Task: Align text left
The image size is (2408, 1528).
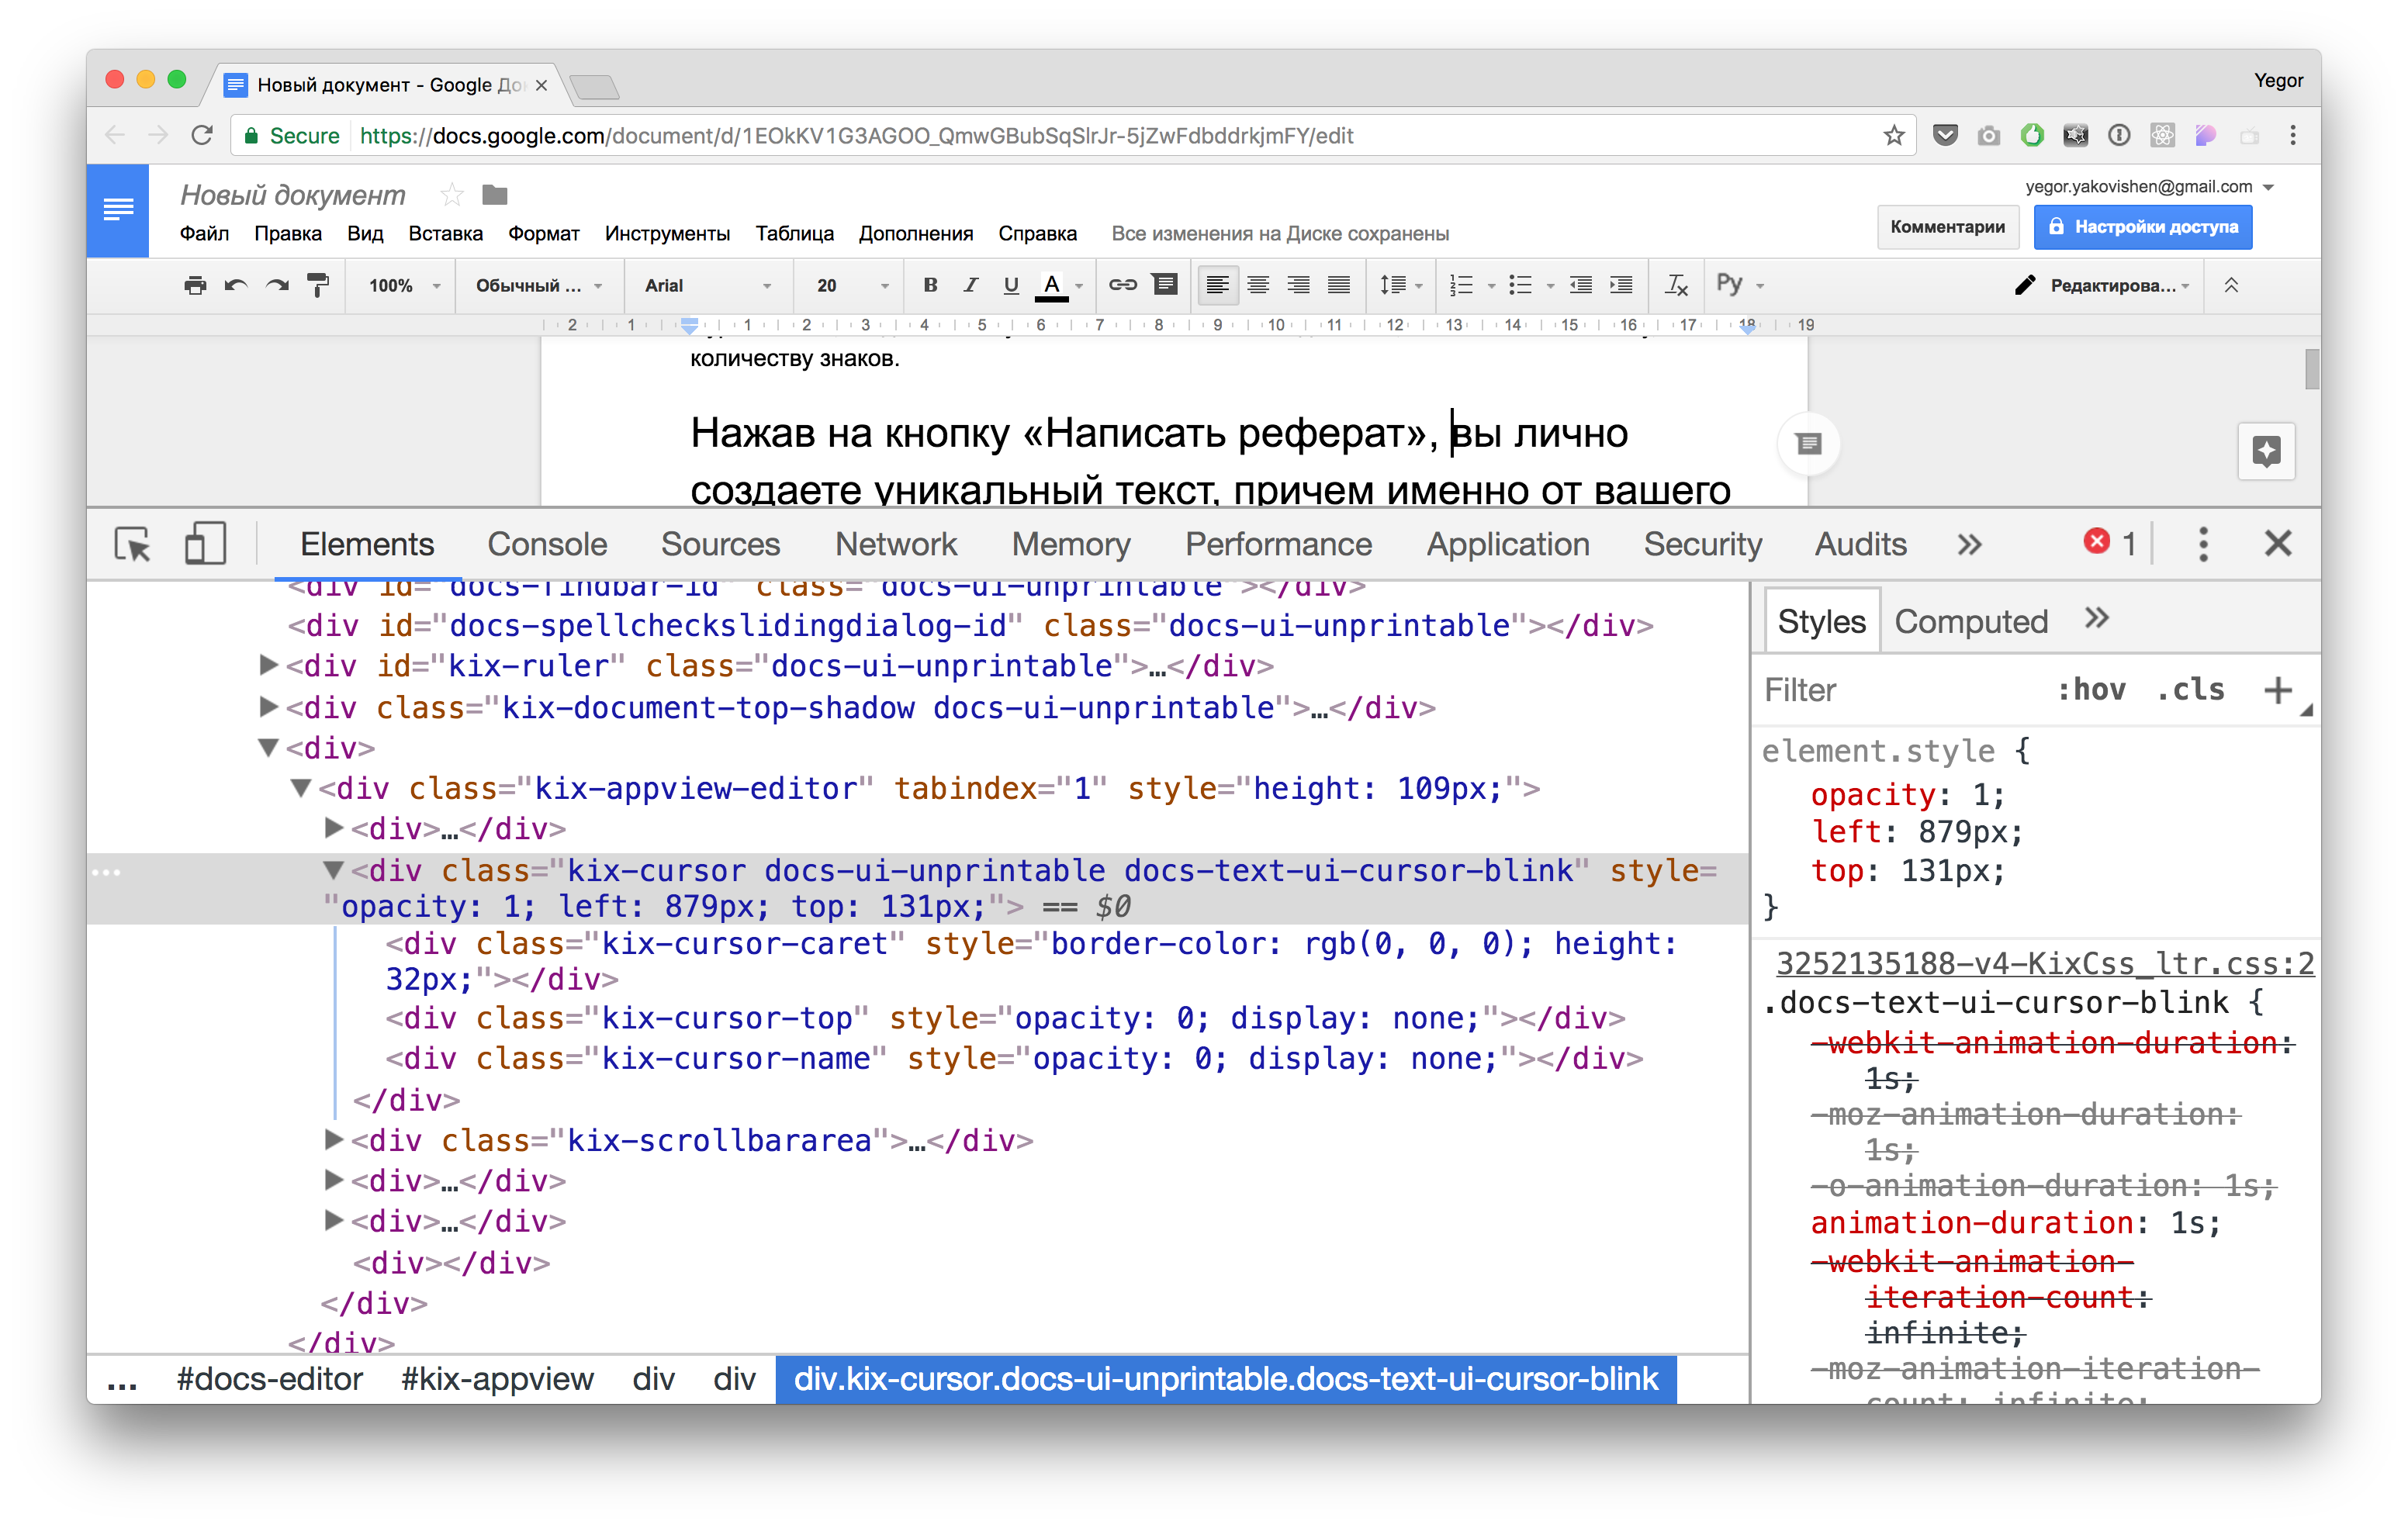Action: [x=1217, y=285]
